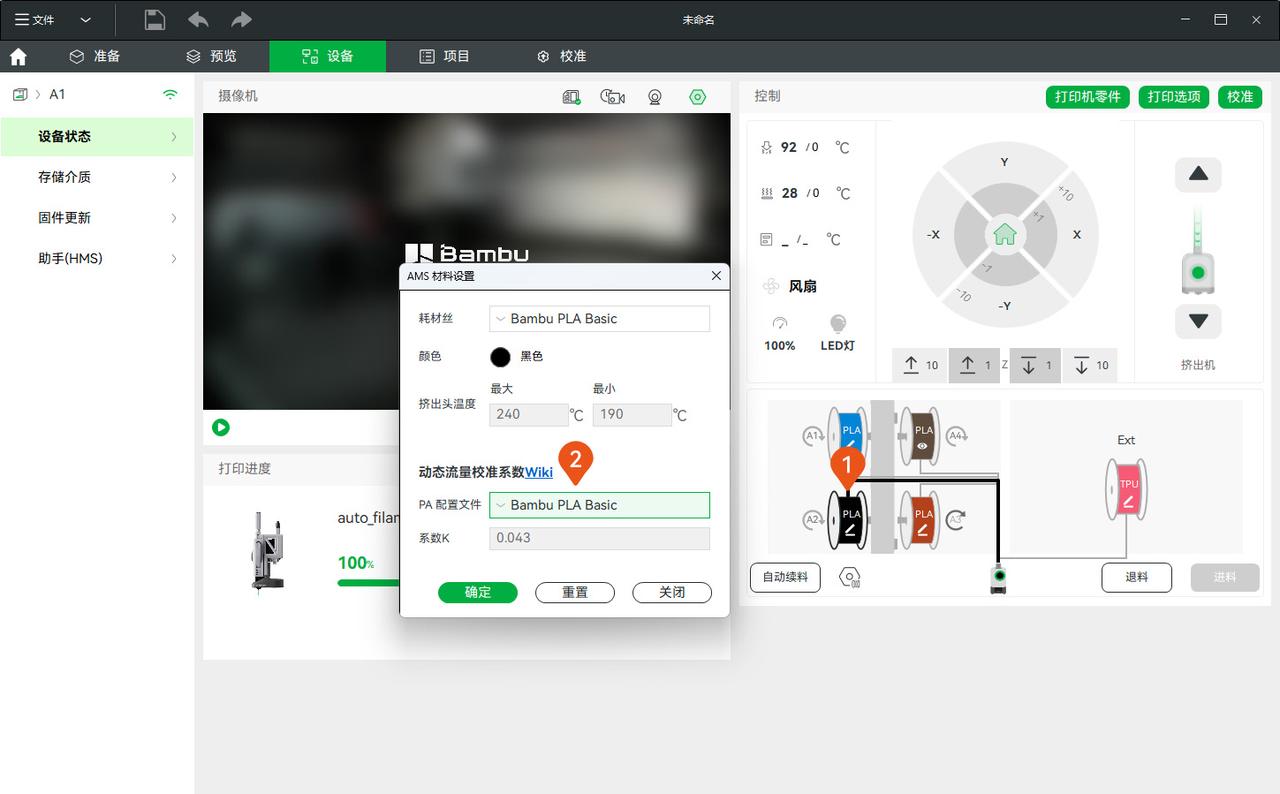Click the black 颜色 swatch
The image size is (1280, 794).
pyautogui.click(x=500, y=356)
